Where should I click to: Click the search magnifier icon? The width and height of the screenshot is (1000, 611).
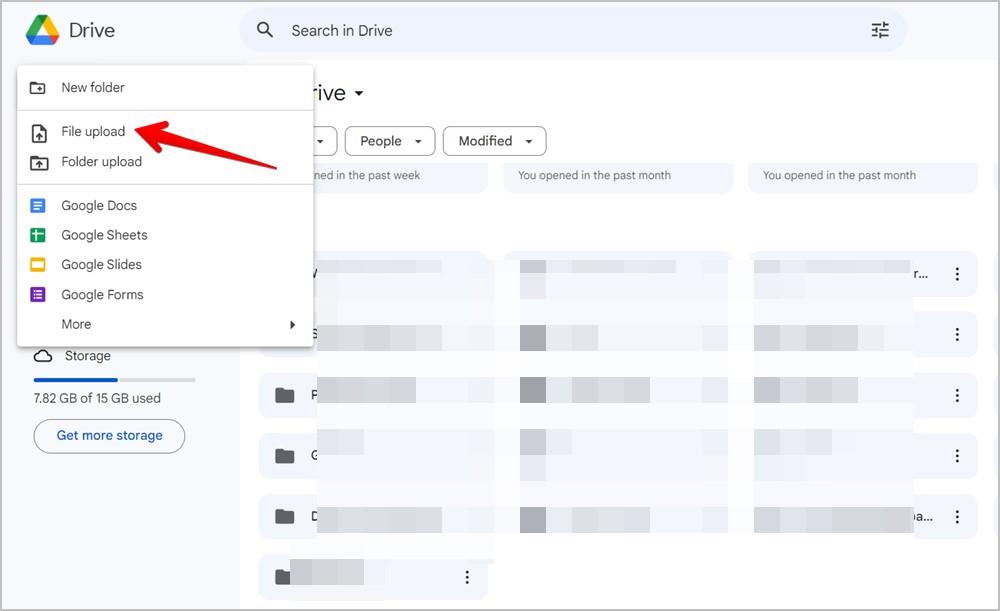[265, 29]
